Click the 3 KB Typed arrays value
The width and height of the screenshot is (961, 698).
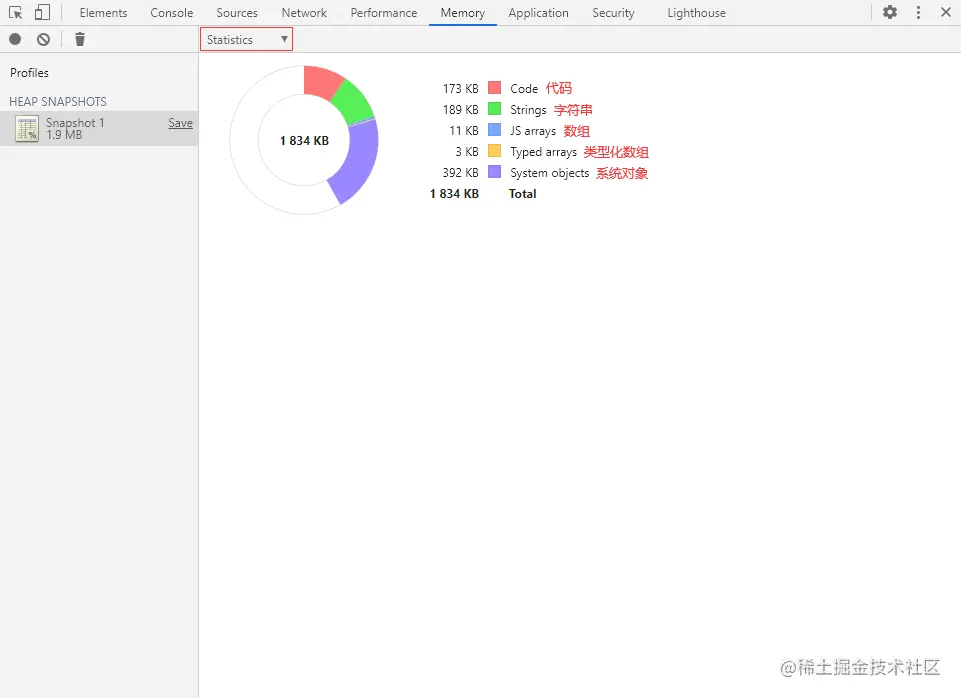click(466, 151)
